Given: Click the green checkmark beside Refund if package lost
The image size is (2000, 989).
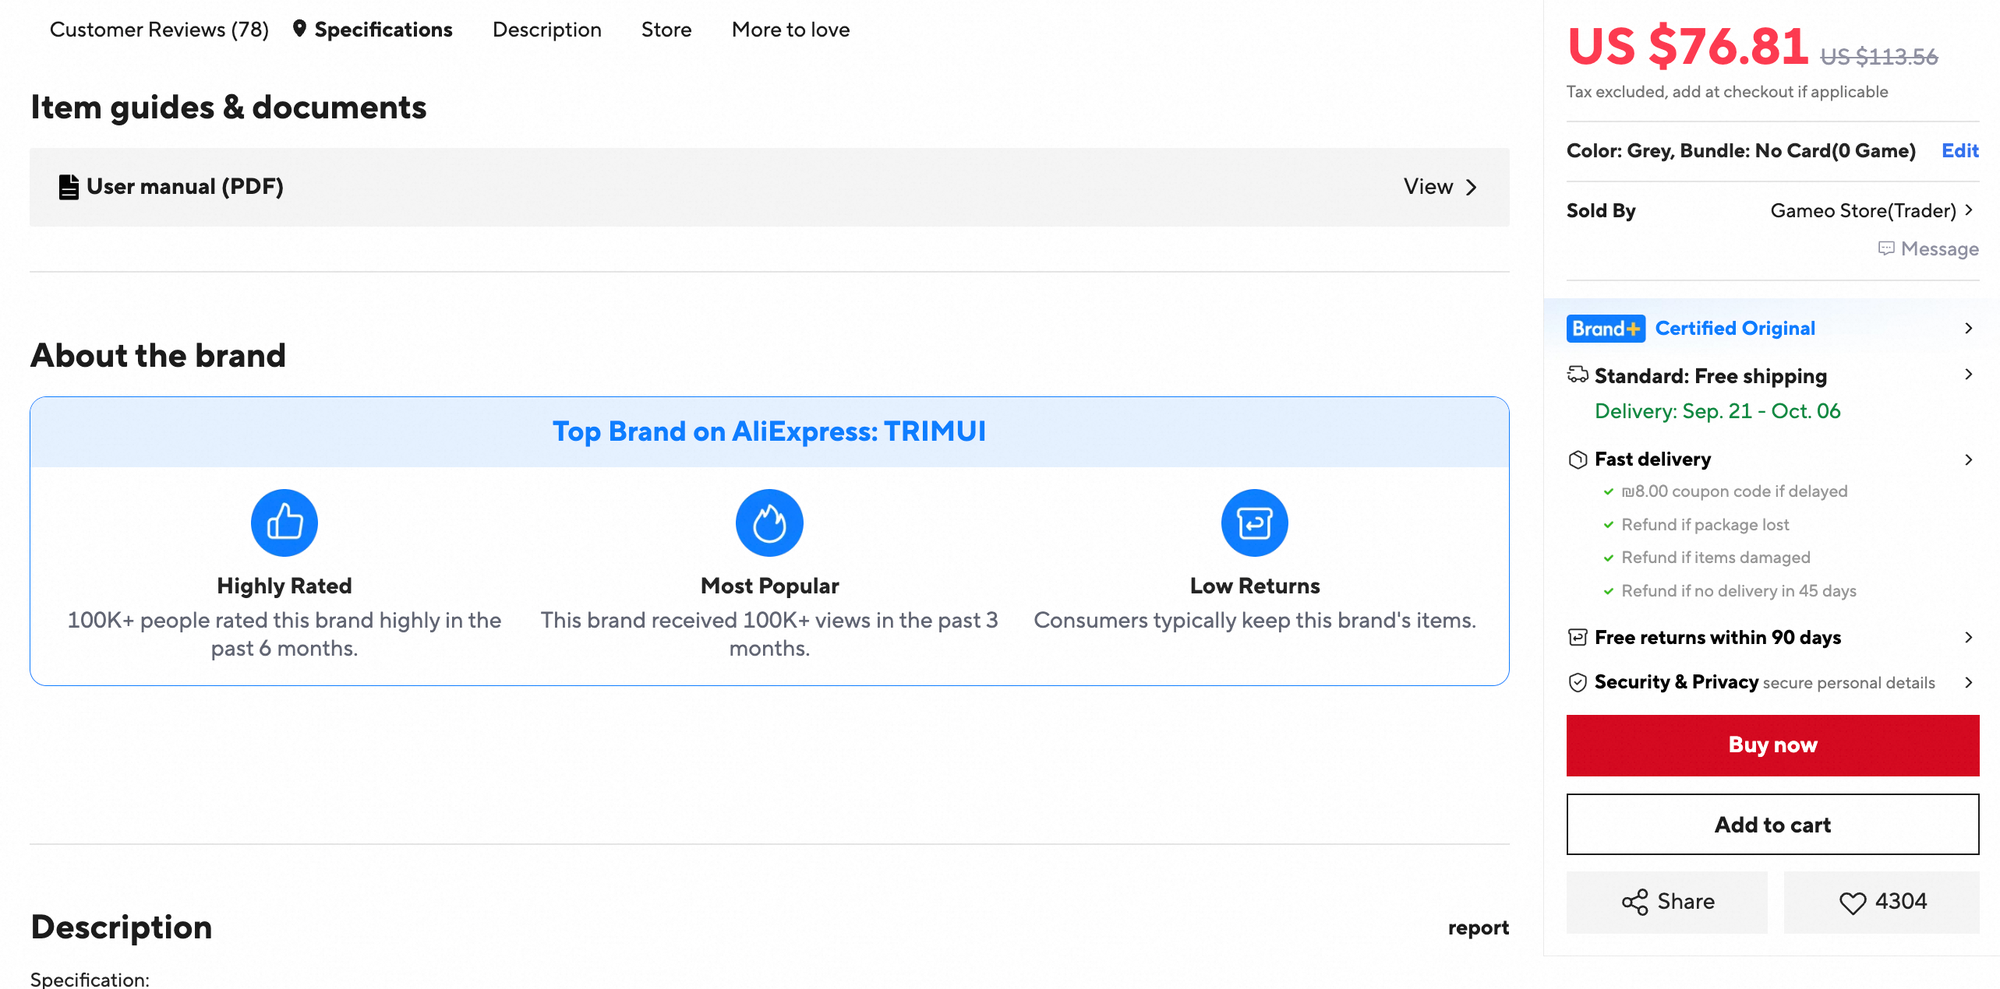Looking at the screenshot, I should tap(1608, 525).
